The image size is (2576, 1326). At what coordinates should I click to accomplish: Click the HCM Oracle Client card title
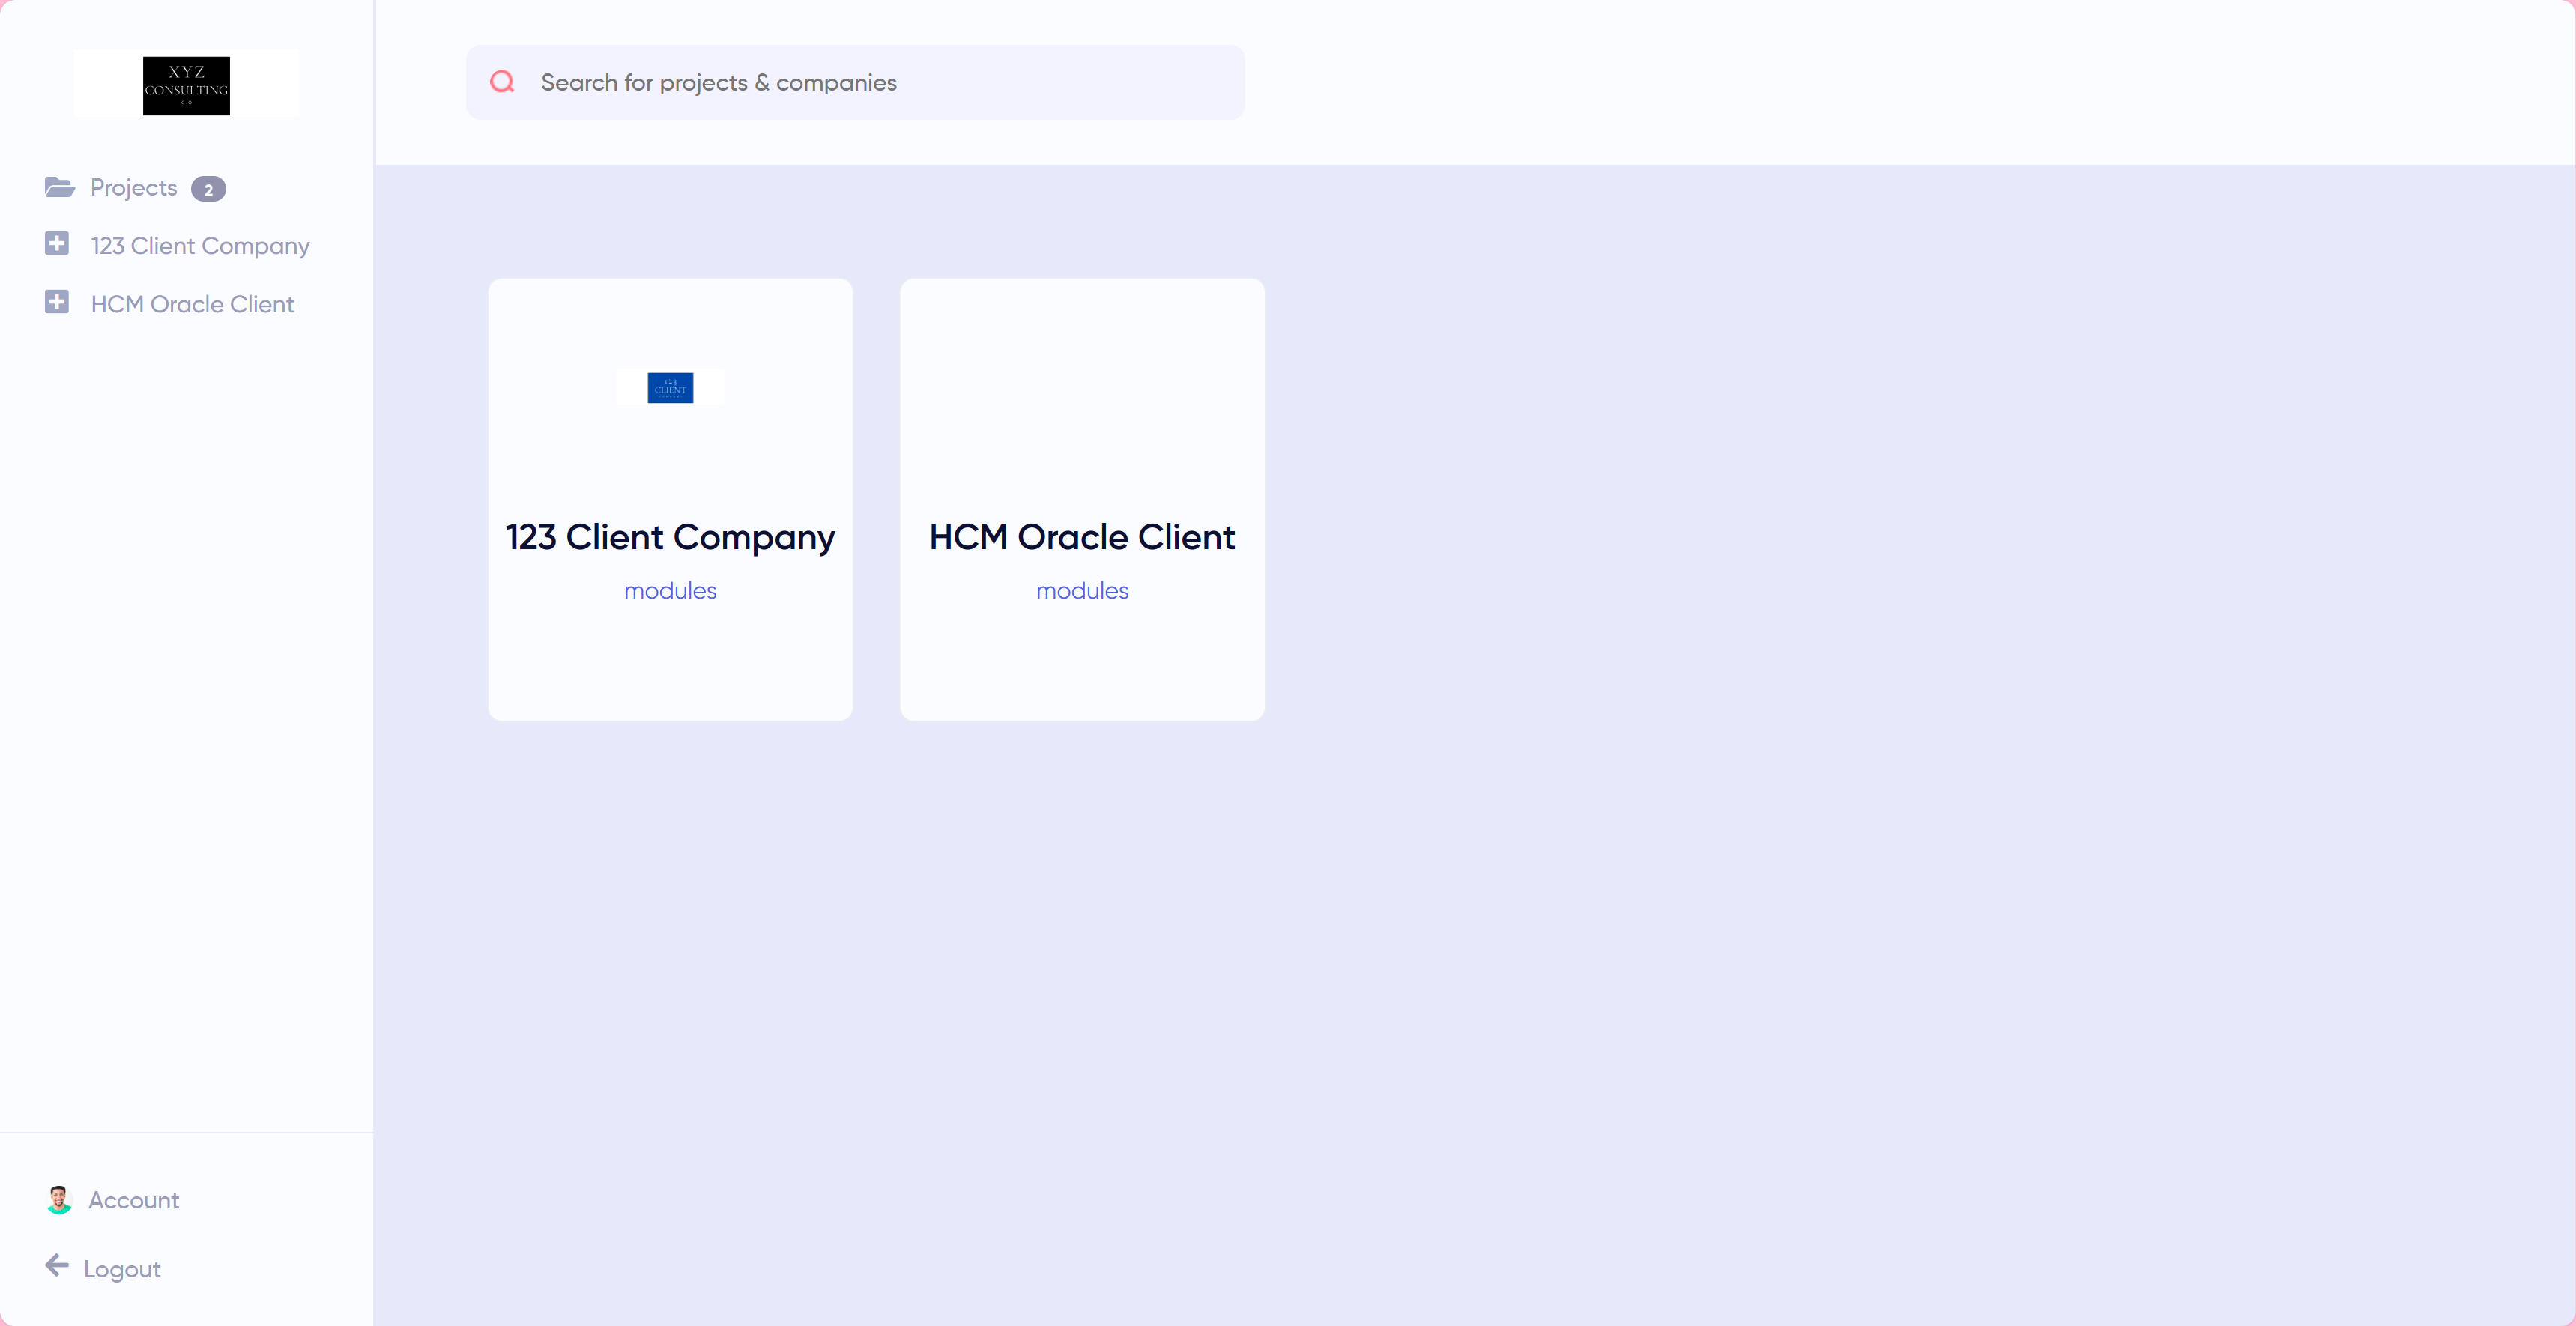point(1082,537)
